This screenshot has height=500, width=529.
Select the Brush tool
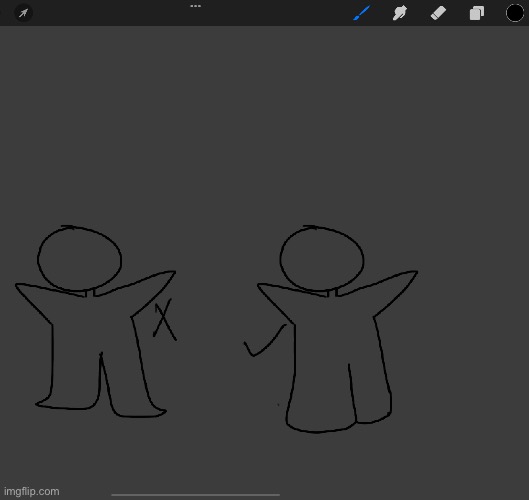[x=362, y=13]
